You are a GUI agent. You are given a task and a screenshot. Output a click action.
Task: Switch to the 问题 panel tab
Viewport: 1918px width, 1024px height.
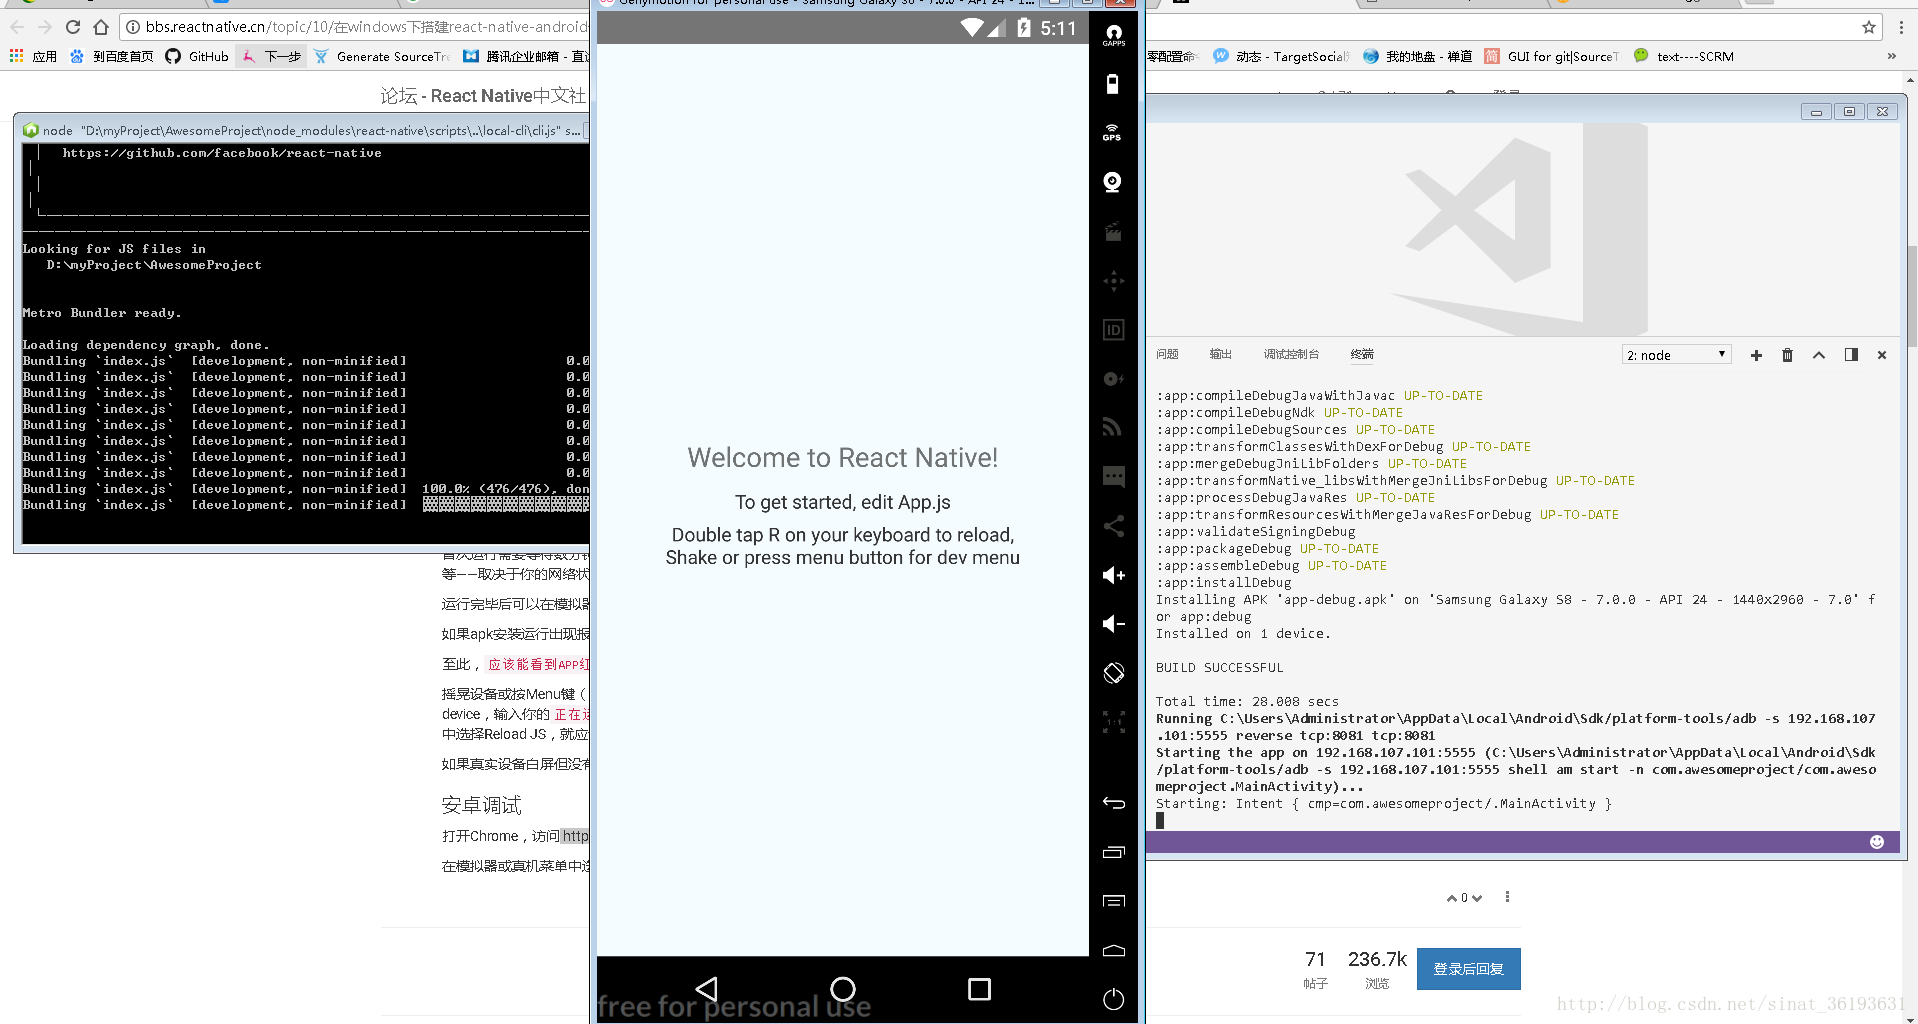[1167, 354]
